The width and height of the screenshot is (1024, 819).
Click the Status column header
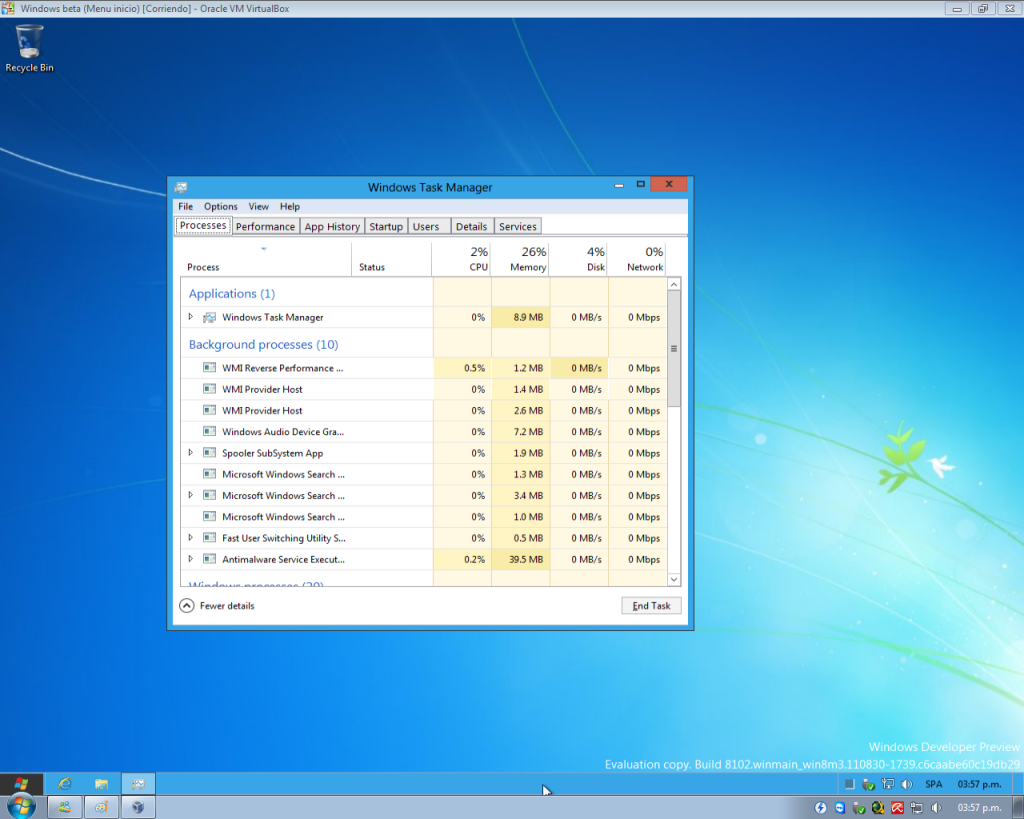tap(392, 259)
